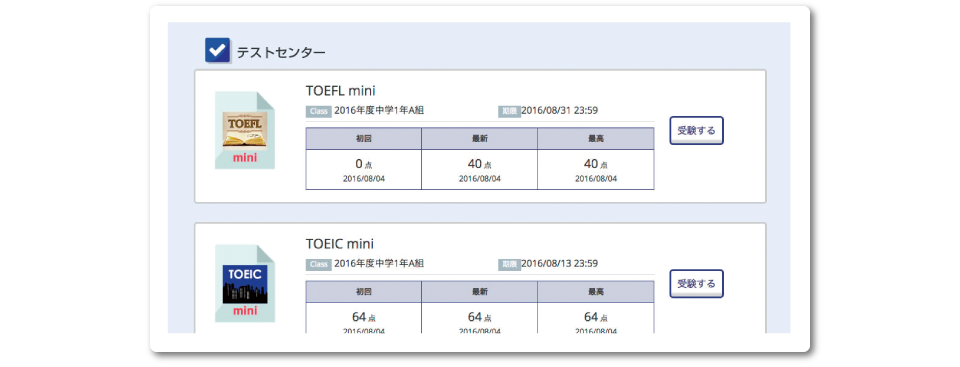Image resolution: width=960 pixels, height=367 pixels.
Task: Click the deadline badge beside 2016/08/31 23:59
Action: click(509, 112)
